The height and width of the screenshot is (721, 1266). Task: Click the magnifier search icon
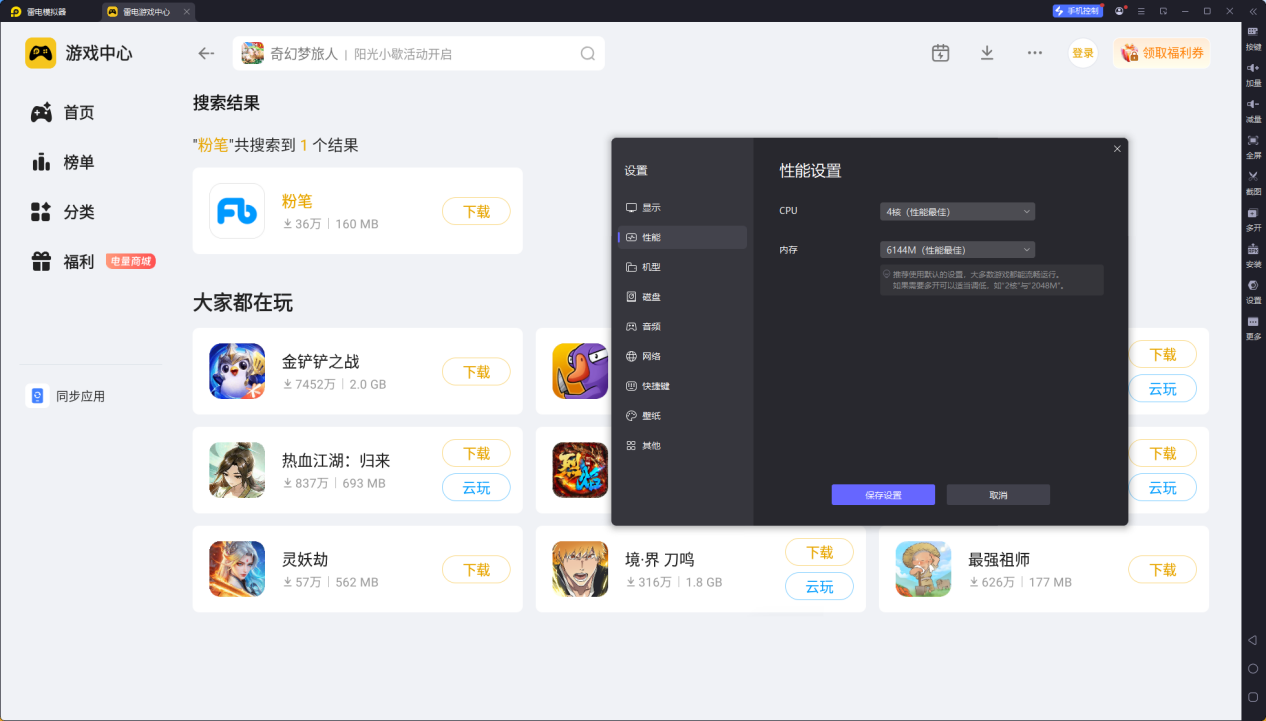[588, 54]
